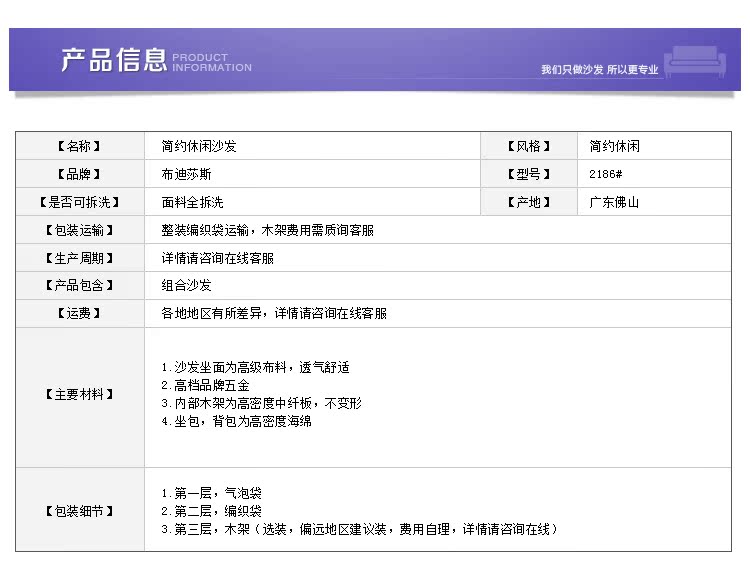Click the shipping text 各地地区有所差异

[x=211, y=313]
